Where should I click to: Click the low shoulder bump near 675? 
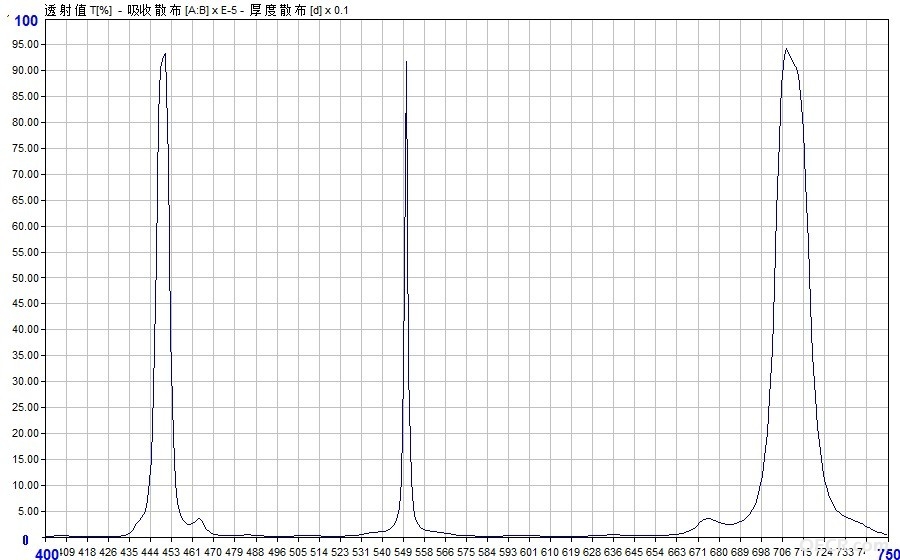(x=708, y=519)
